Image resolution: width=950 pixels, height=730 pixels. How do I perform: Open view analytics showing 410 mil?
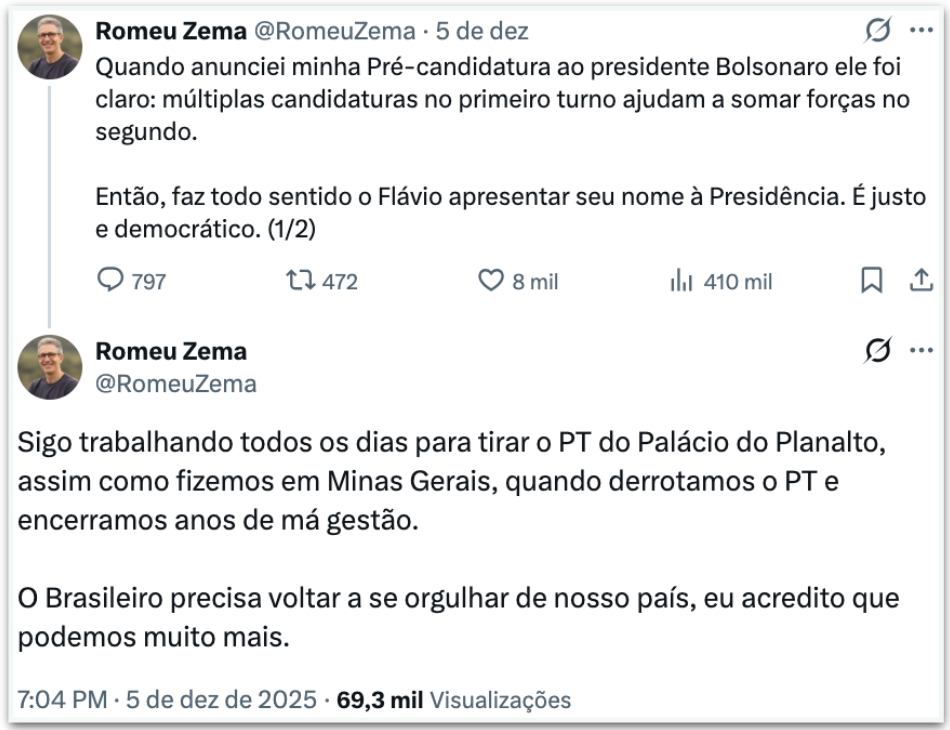pyautogui.click(x=682, y=282)
